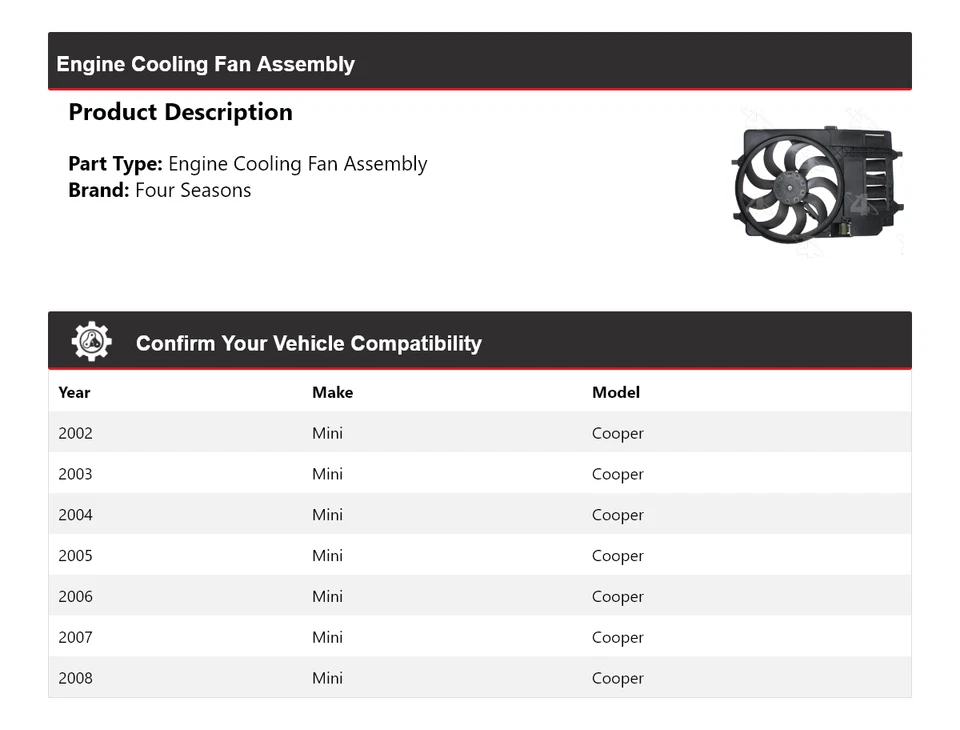Click the Part Type label
The height and width of the screenshot is (730, 960).
coord(115,164)
